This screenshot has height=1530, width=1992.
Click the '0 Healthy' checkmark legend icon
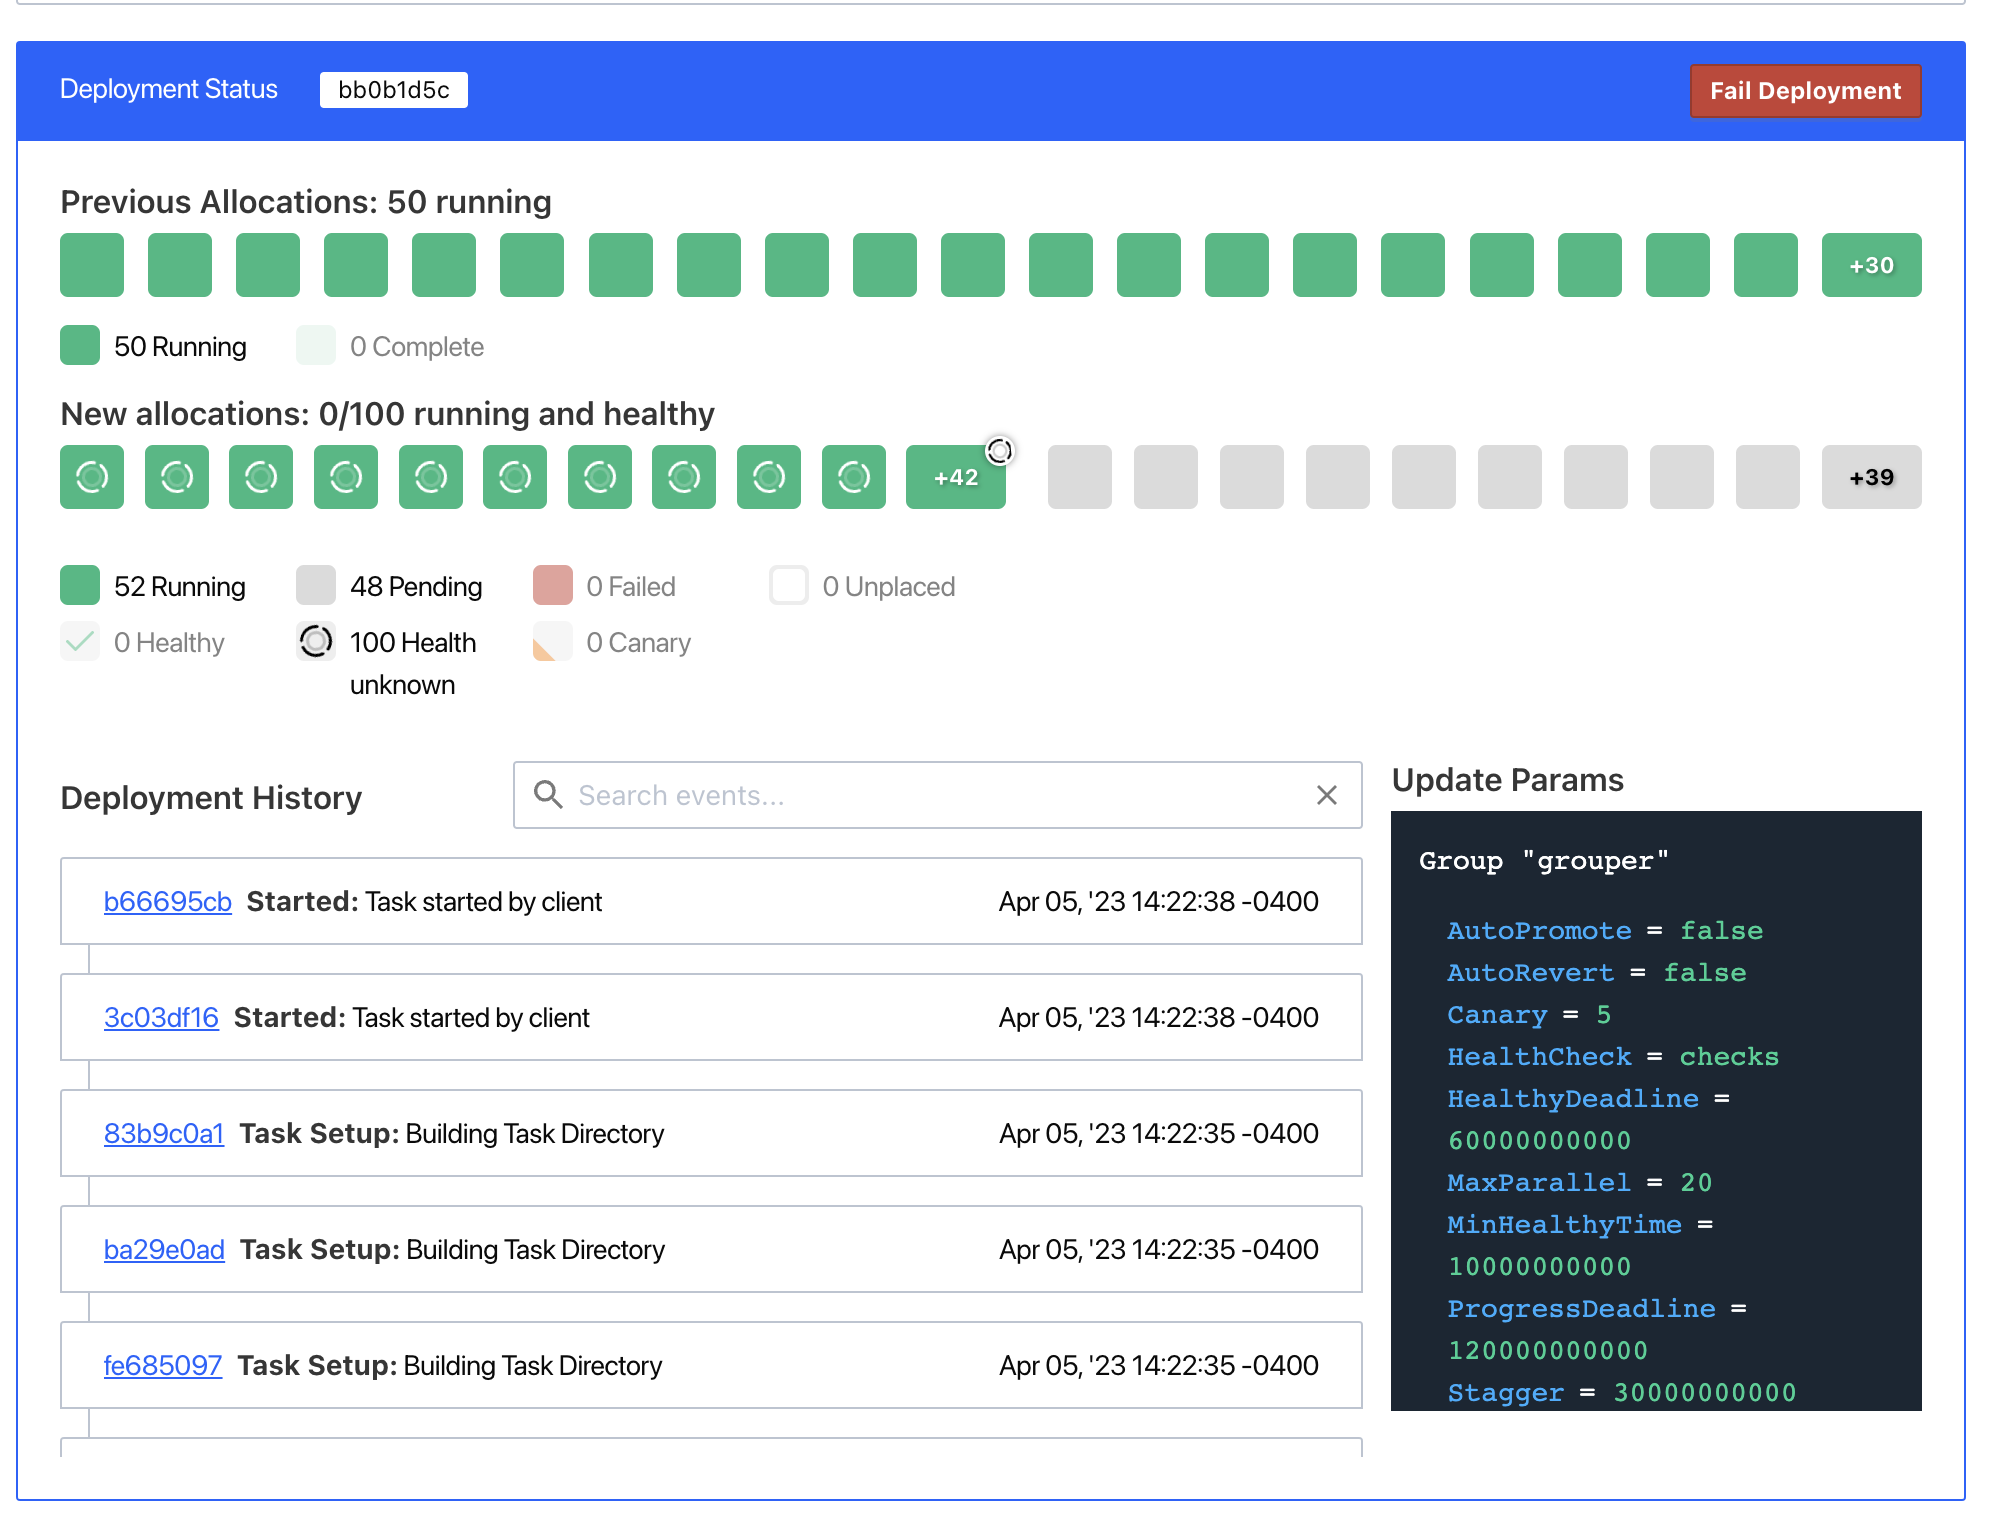pos(79,642)
